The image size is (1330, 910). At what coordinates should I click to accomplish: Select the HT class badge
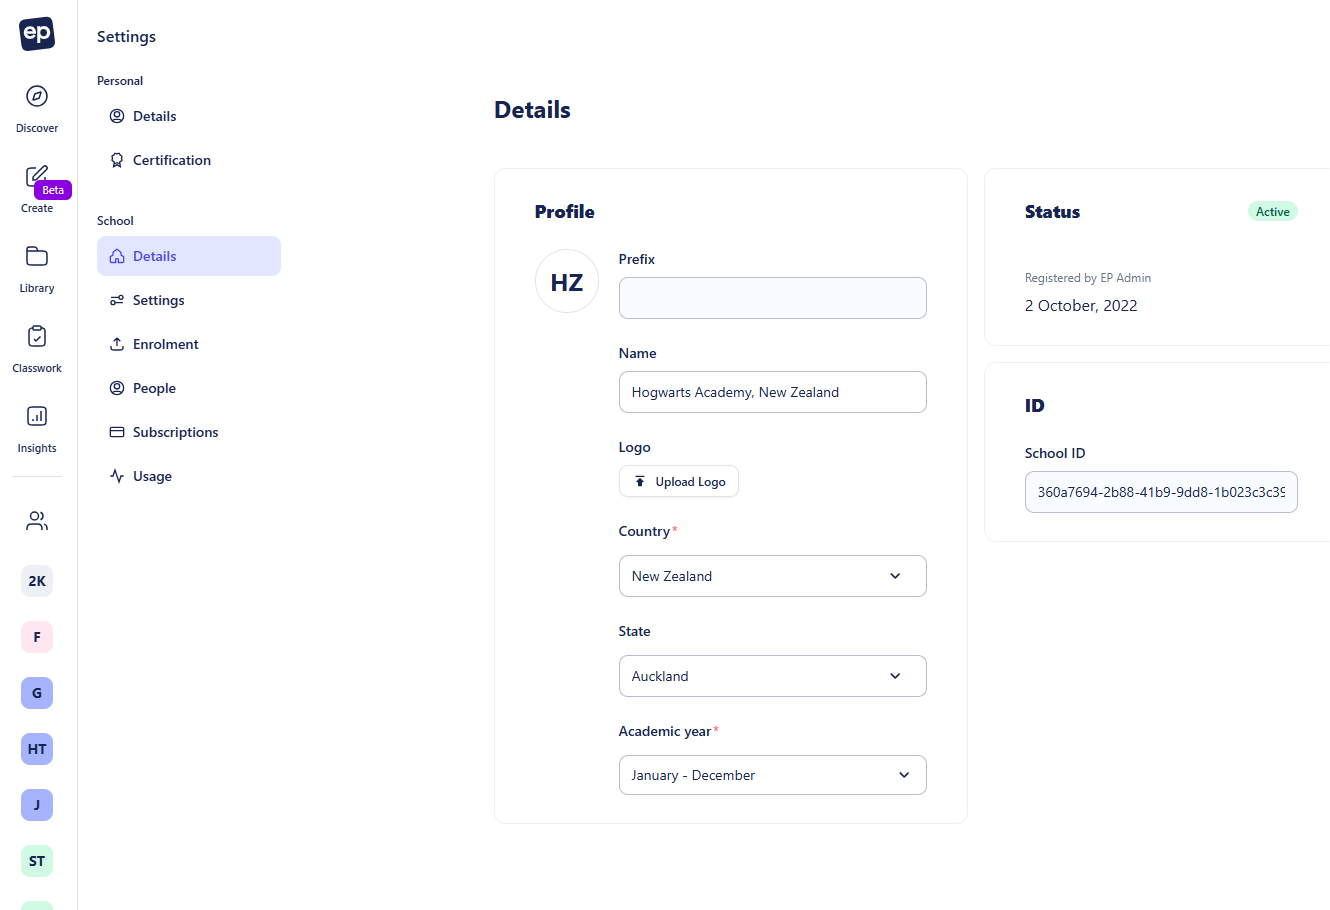tap(37, 749)
